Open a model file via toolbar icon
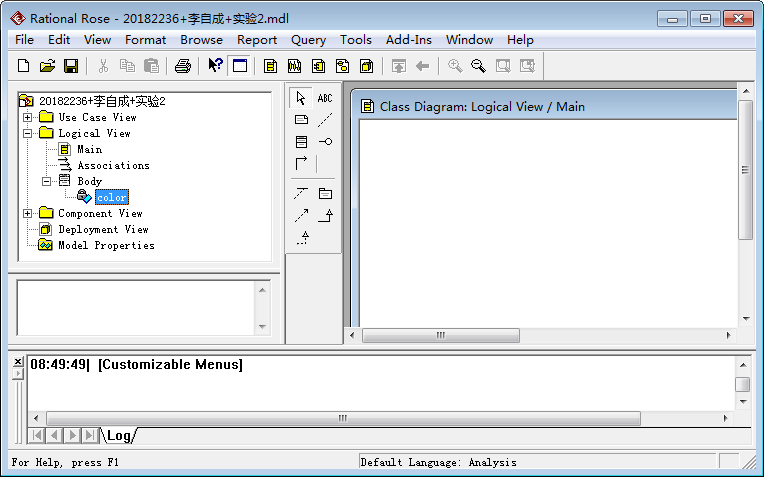The width and height of the screenshot is (764, 477). click(x=47, y=66)
